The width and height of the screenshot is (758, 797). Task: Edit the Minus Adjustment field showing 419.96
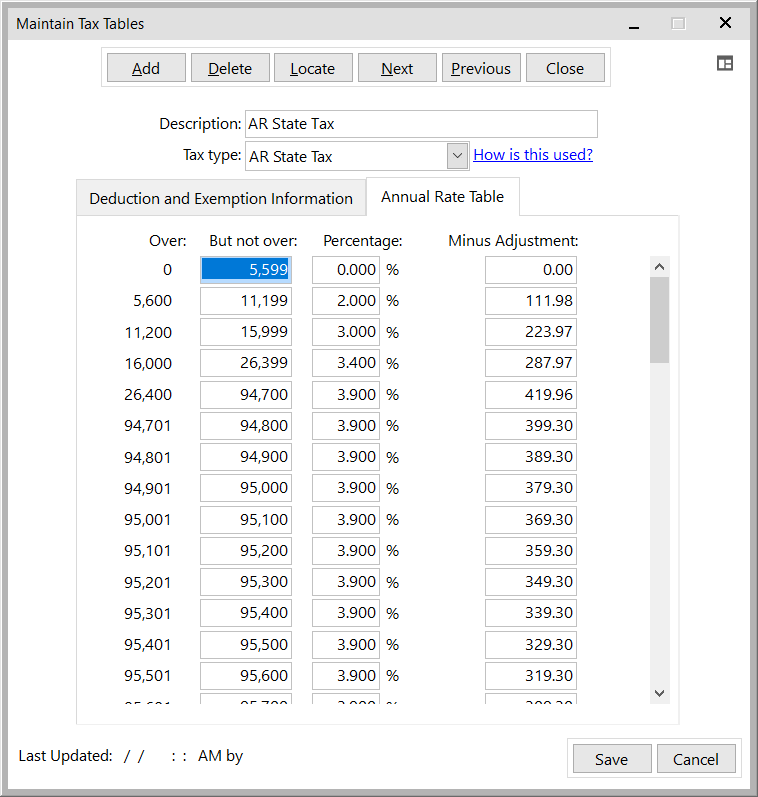click(531, 394)
